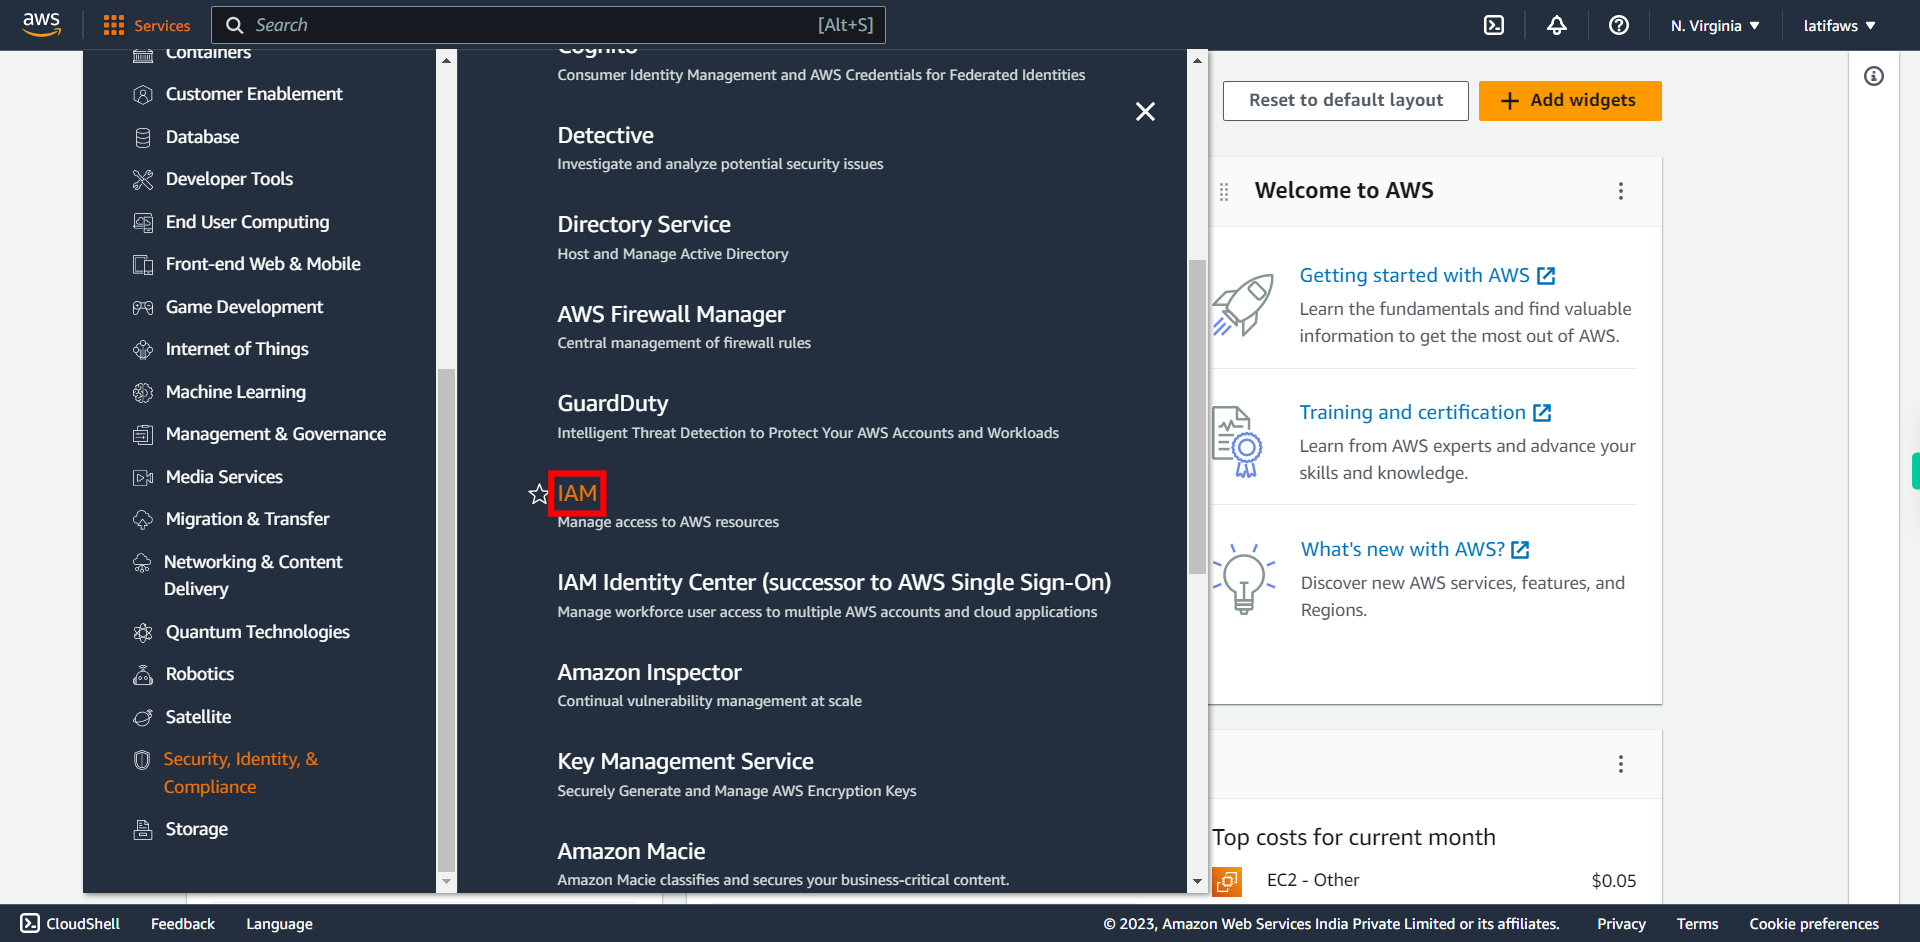The image size is (1920, 942).
Task: Select Security, Identity, & Compliance category
Action: coord(241,773)
